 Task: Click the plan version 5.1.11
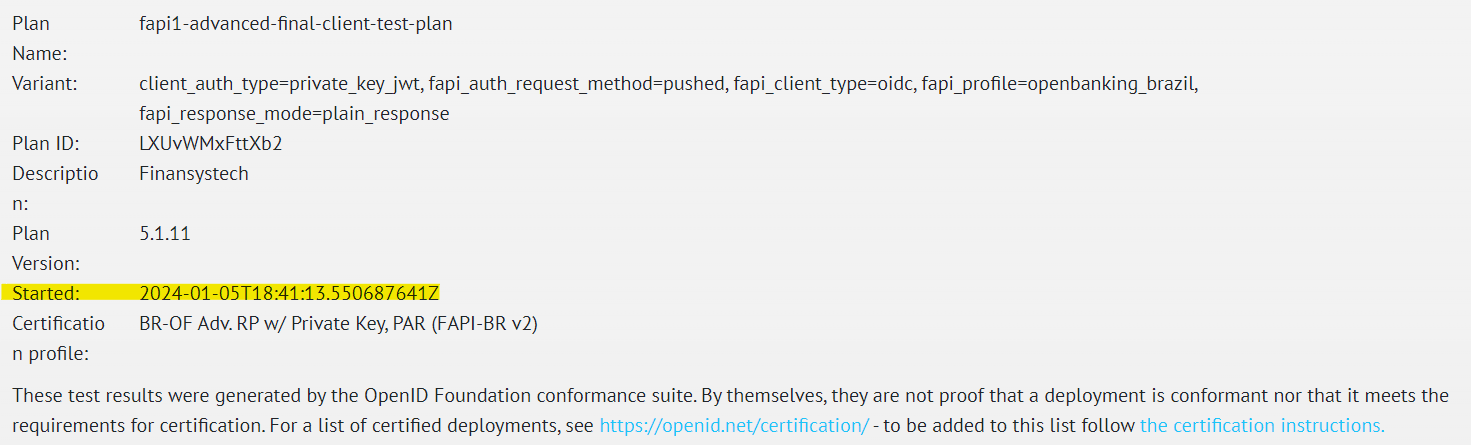point(164,233)
